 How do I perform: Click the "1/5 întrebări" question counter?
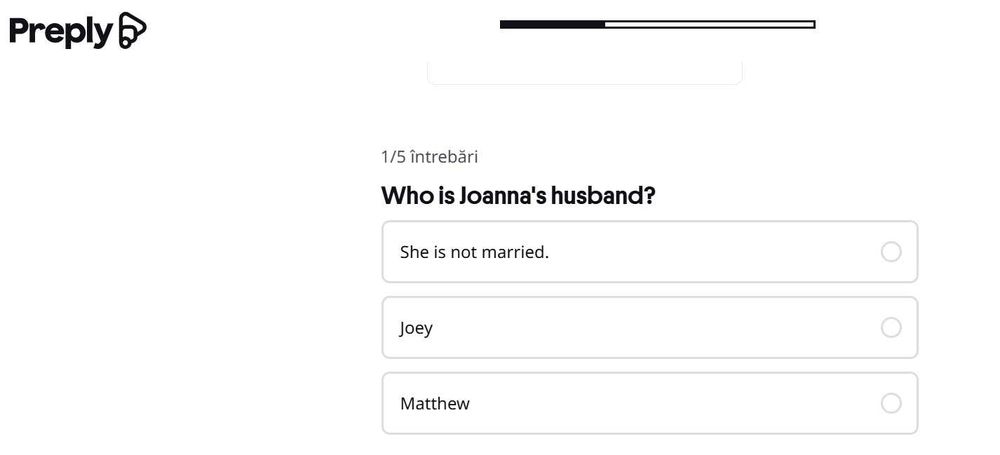pyautogui.click(x=429, y=157)
